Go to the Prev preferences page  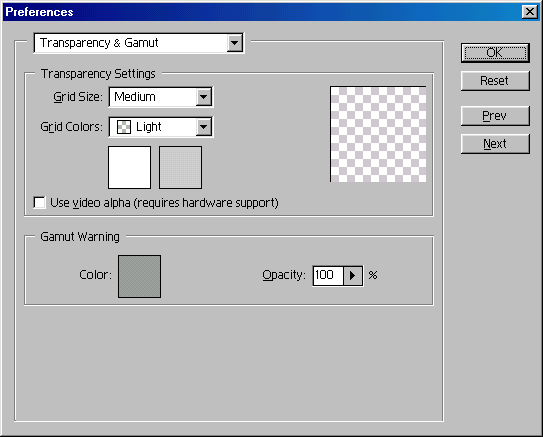(495, 116)
